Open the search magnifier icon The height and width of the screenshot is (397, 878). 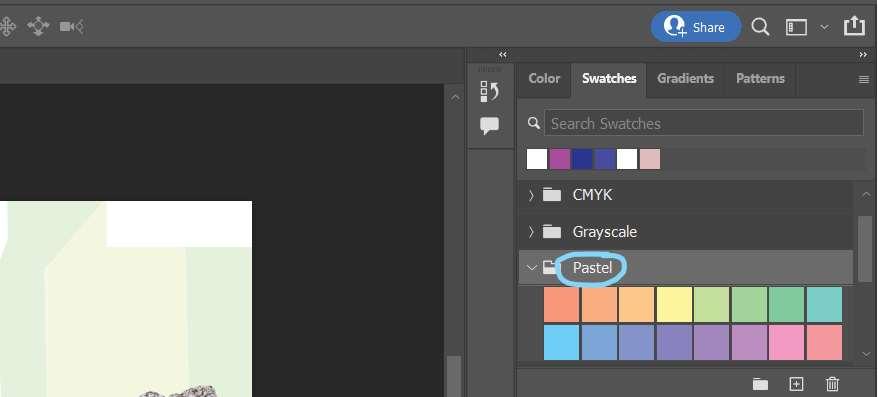click(760, 27)
